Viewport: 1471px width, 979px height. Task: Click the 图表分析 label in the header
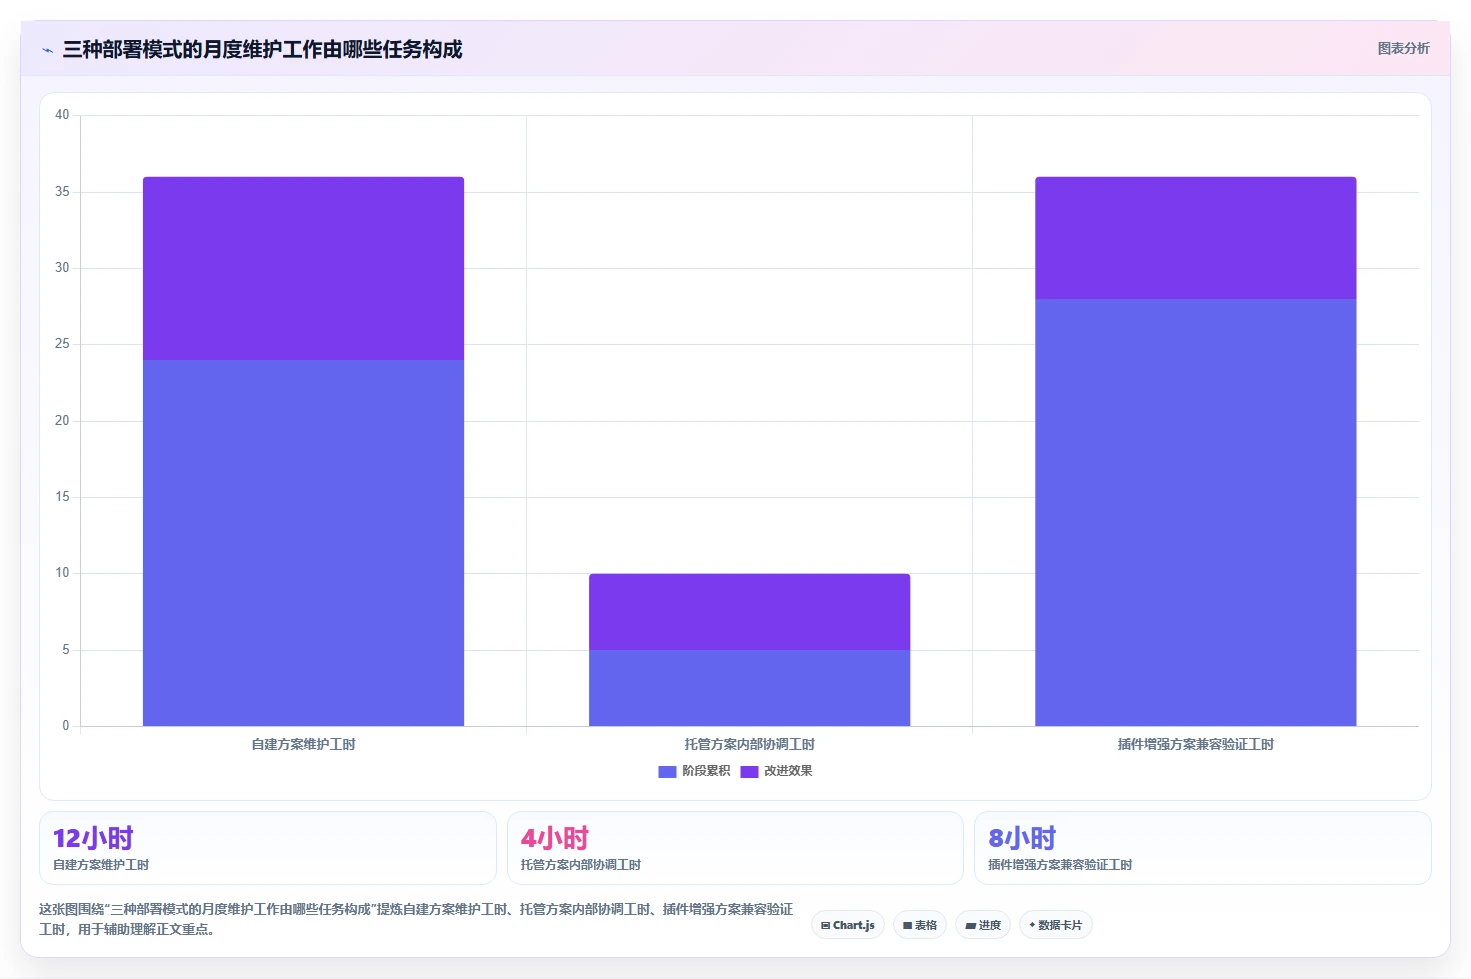[1403, 48]
